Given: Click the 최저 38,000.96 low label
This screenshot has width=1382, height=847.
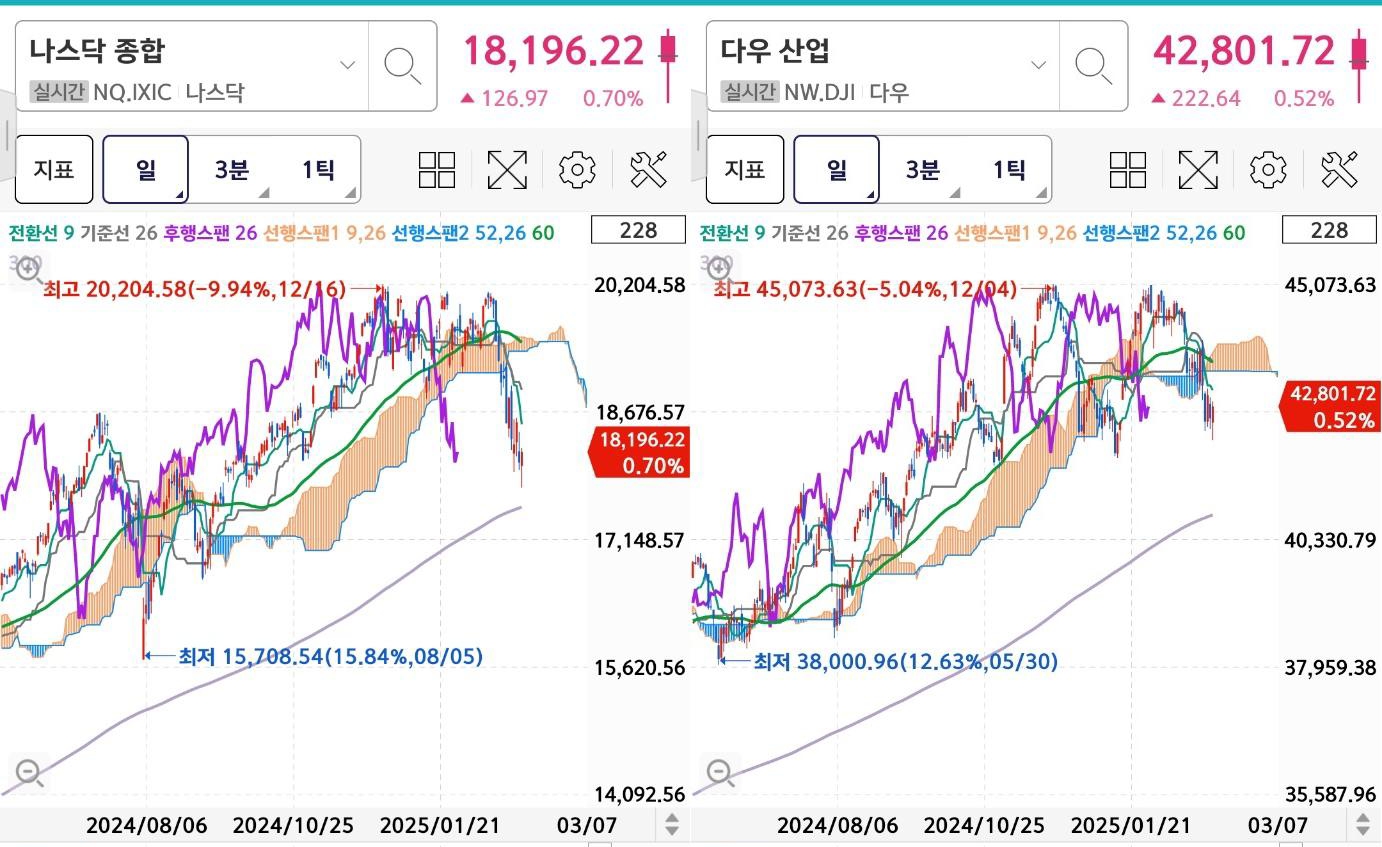Looking at the screenshot, I should pyautogui.click(x=905, y=662).
